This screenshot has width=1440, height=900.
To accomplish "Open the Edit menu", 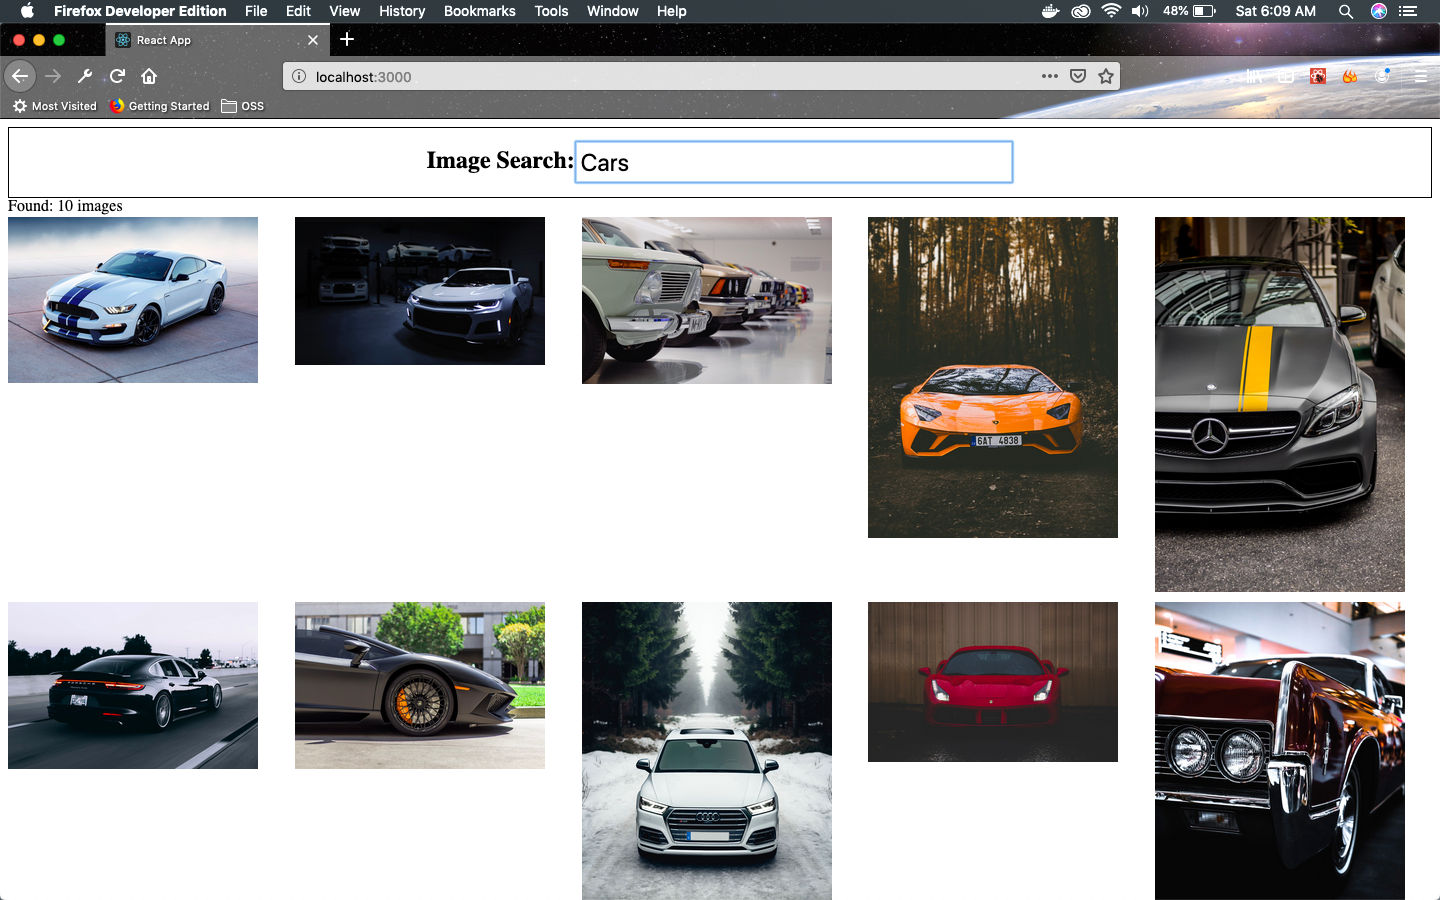I will [298, 11].
